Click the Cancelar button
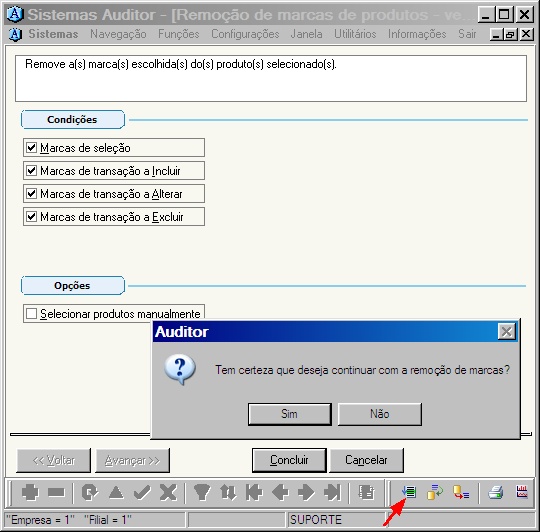Image resolution: width=540 pixels, height=532 pixels. 366,460
